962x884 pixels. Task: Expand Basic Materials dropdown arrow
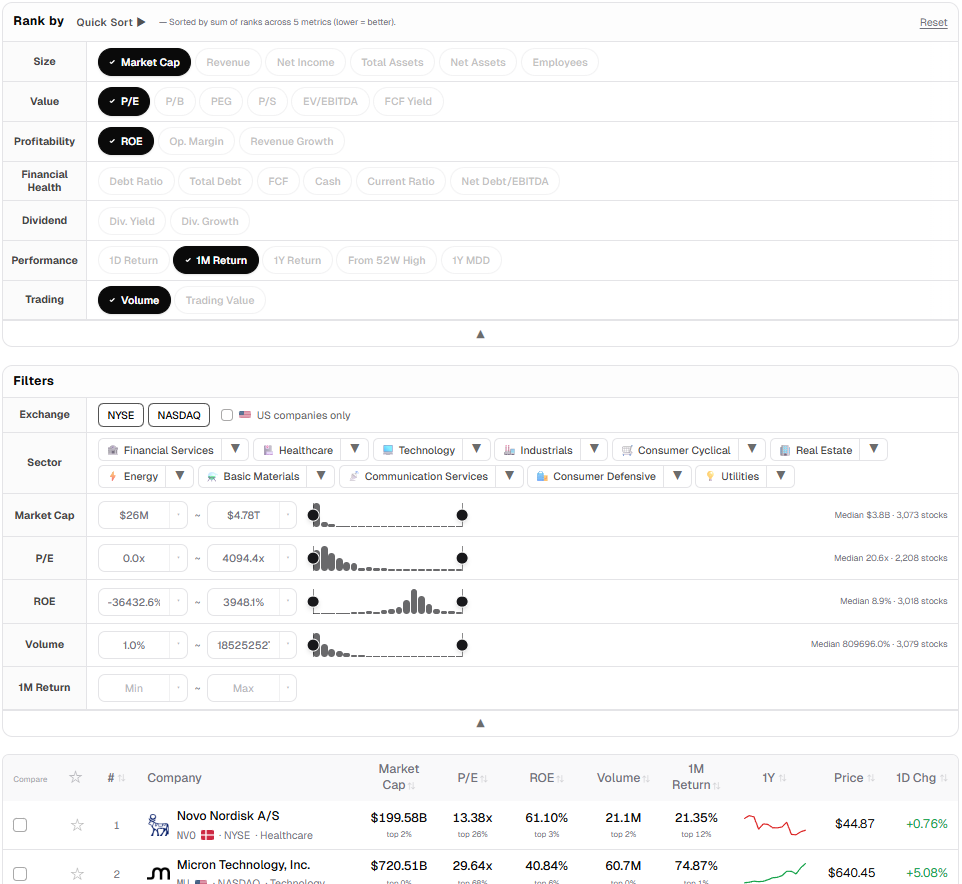(x=321, y=476)
